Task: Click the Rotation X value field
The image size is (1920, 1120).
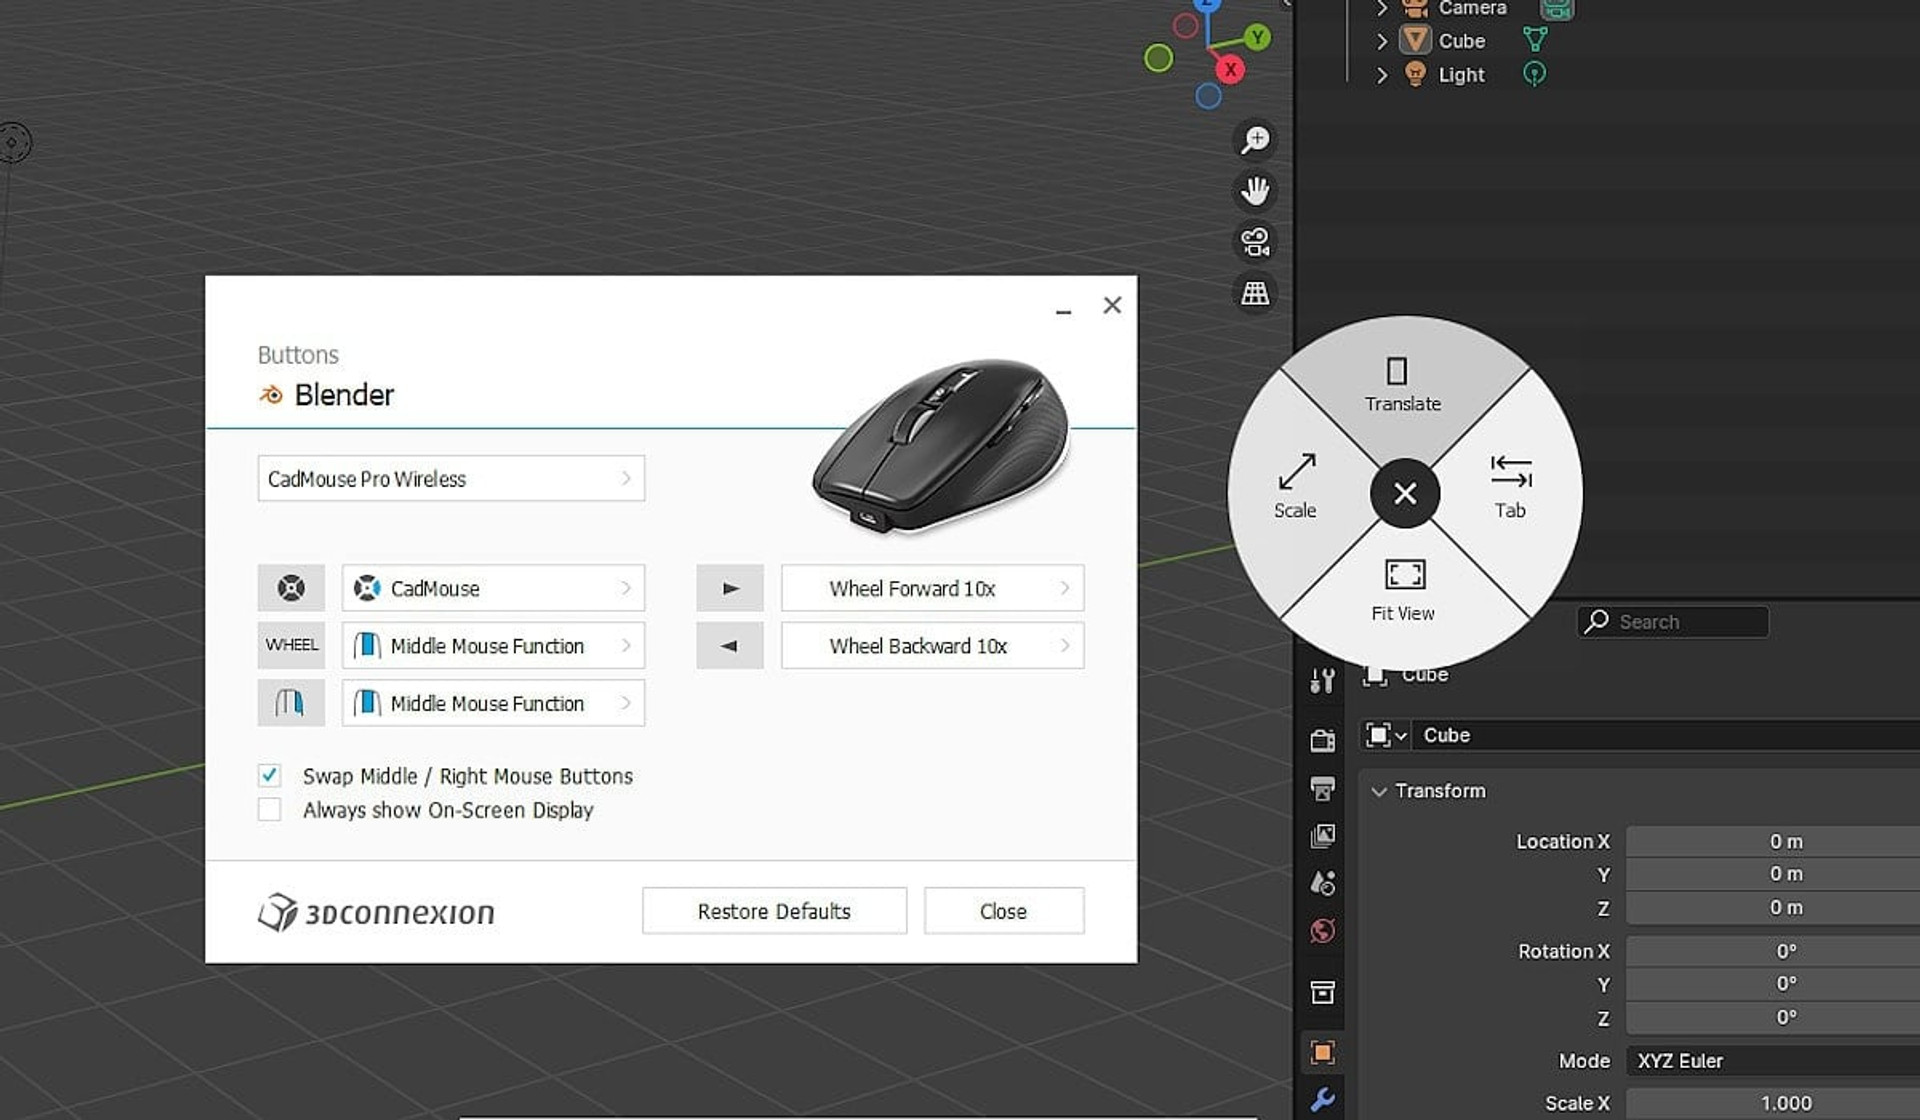Action: tap(1773, 951)
